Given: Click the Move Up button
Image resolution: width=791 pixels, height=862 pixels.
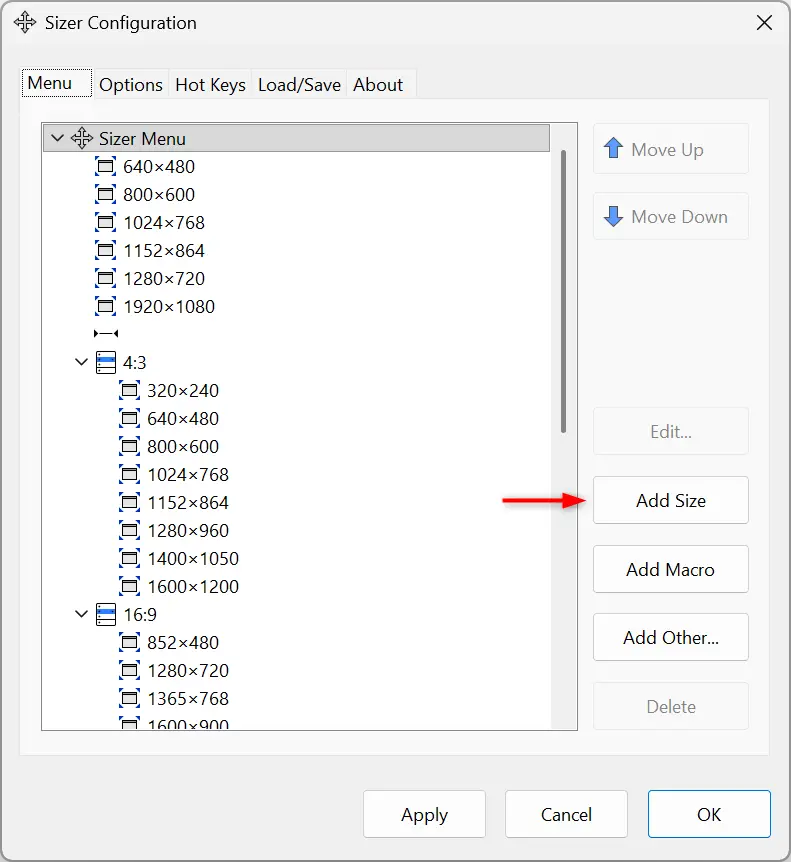Looking at the screenshot, I should coord(671,149).
